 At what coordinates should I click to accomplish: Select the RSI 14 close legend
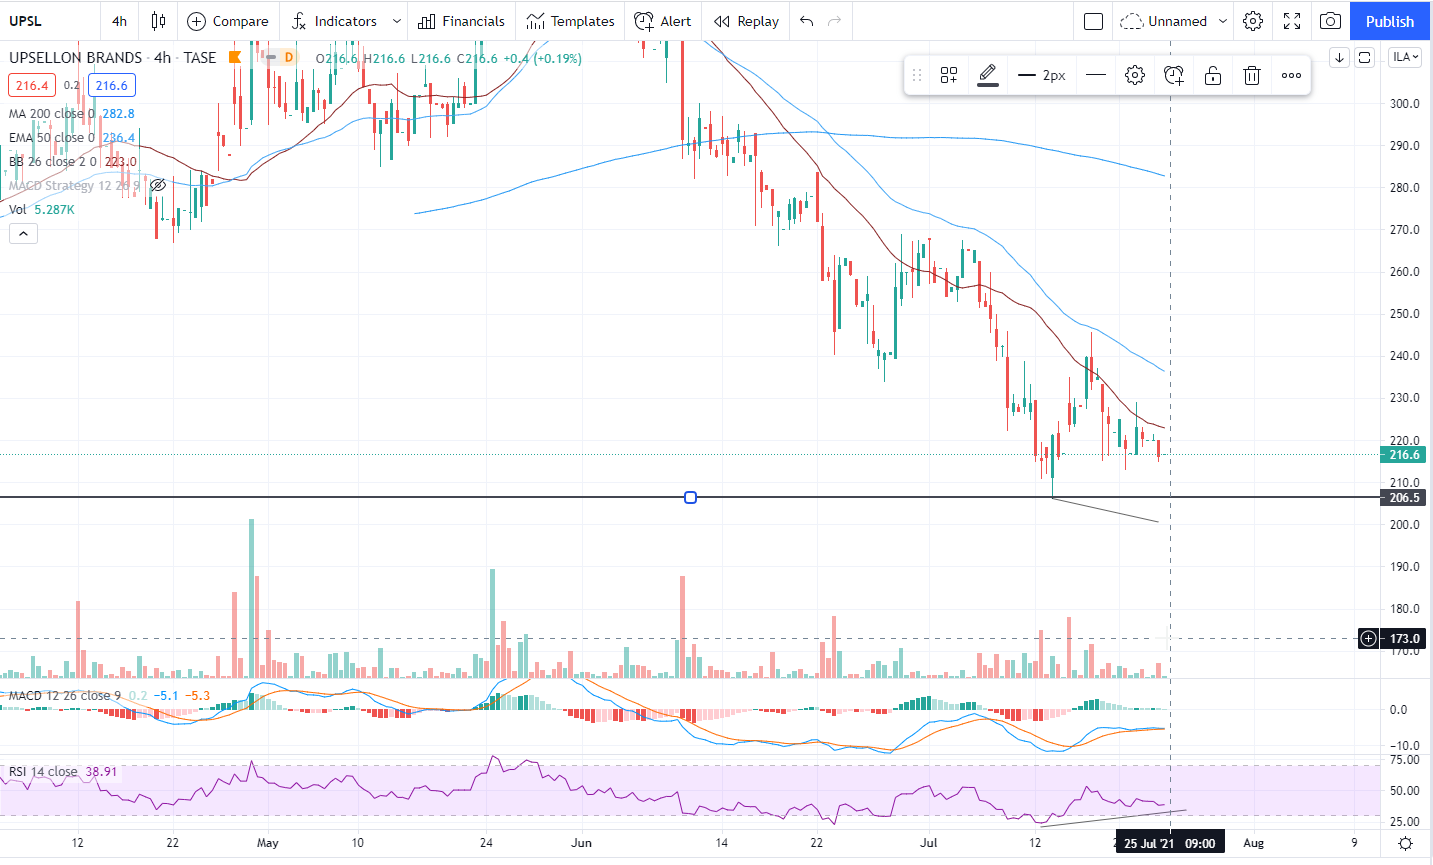coord(43,772)
